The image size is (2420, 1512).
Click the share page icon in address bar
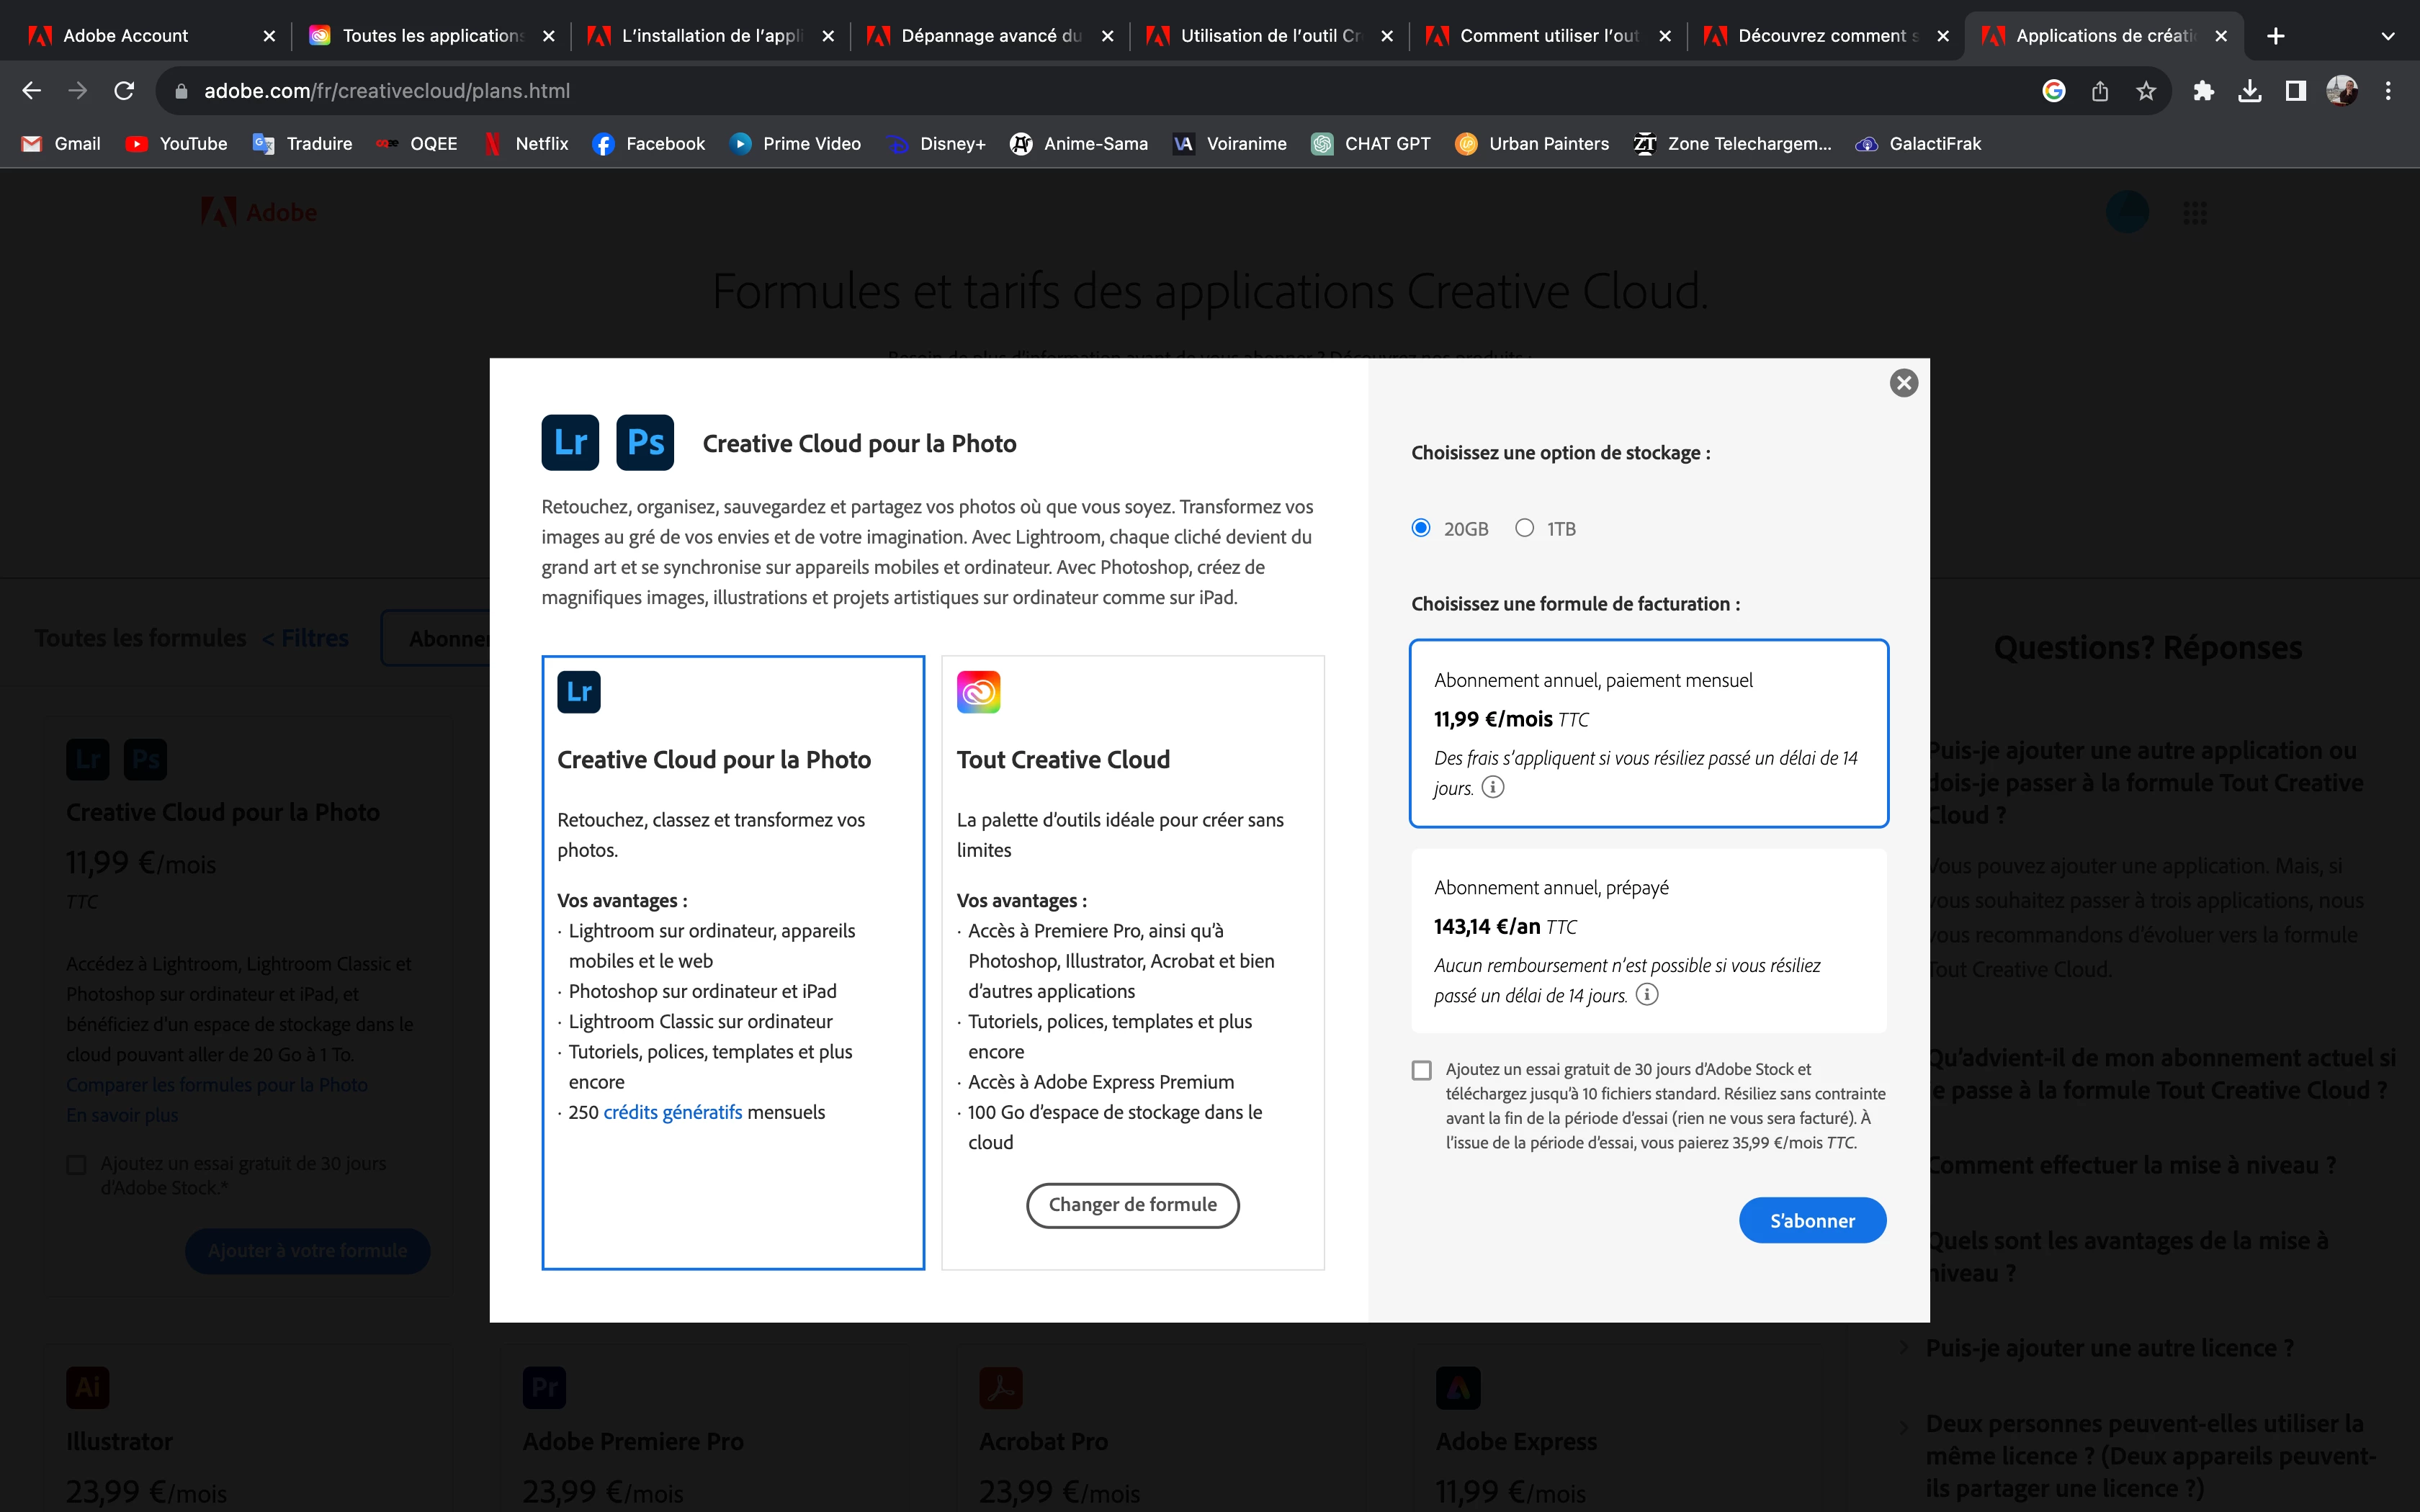pyautogui.click(x=2100, y=91)
